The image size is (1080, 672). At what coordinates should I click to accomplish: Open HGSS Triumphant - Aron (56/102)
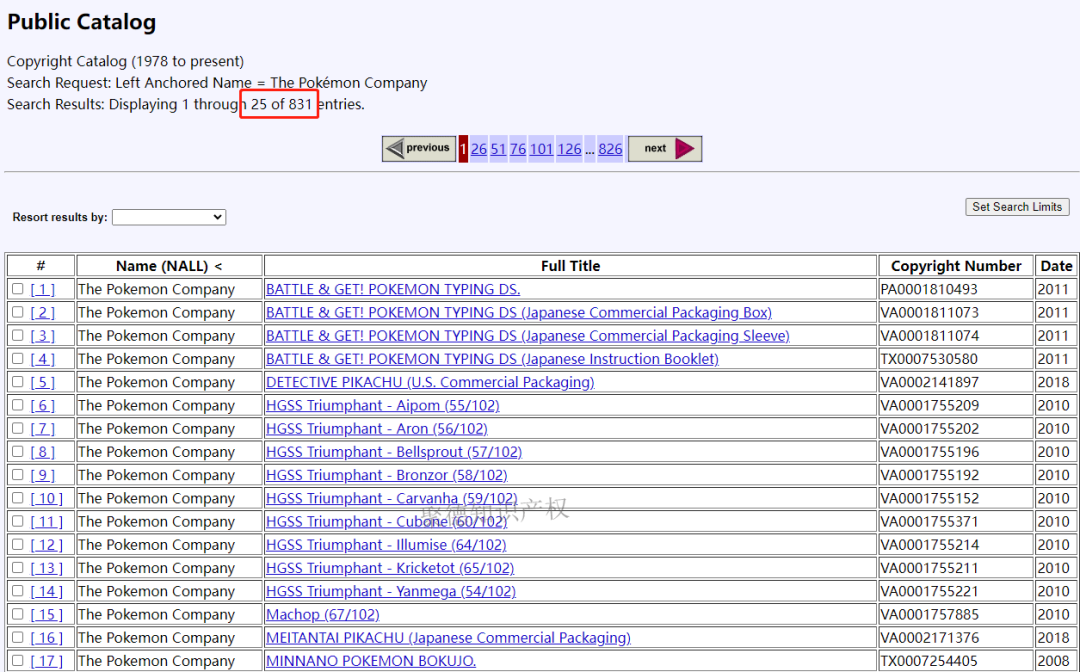[x=377, y=428]
